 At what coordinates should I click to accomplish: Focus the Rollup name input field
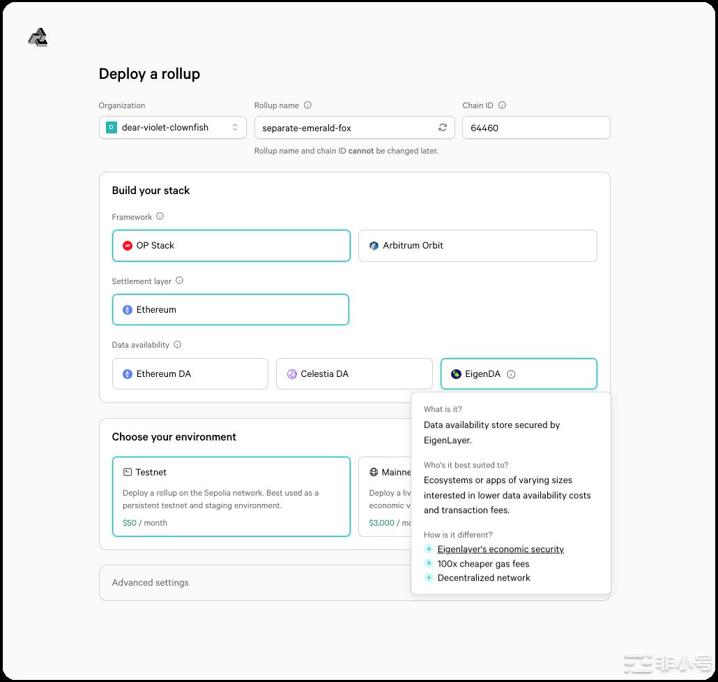(x=354, y=127)
